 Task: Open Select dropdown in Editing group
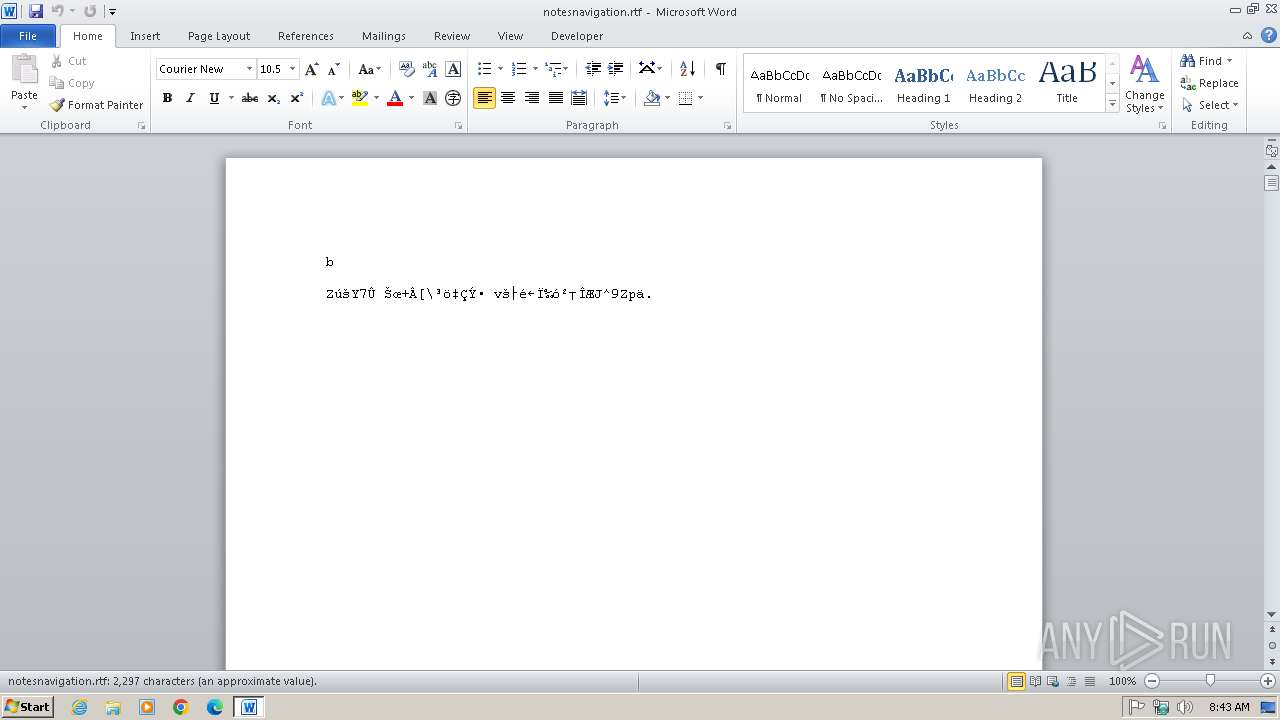[x=1210, y=105]
